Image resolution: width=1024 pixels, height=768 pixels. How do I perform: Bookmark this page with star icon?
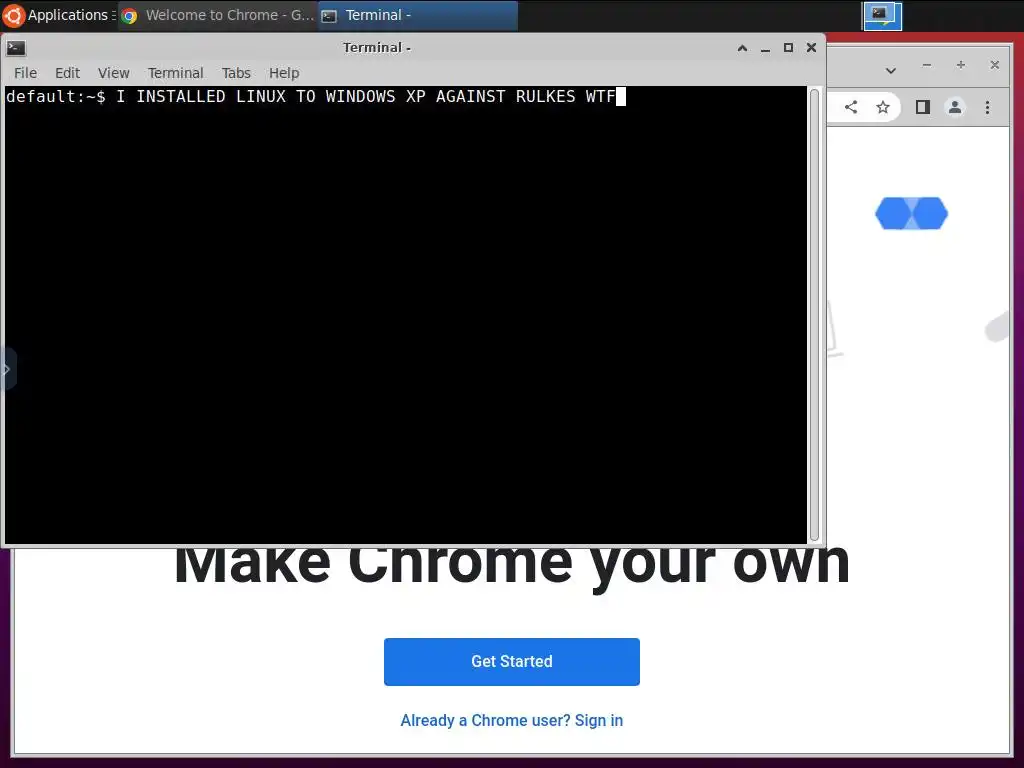[883, 107]
